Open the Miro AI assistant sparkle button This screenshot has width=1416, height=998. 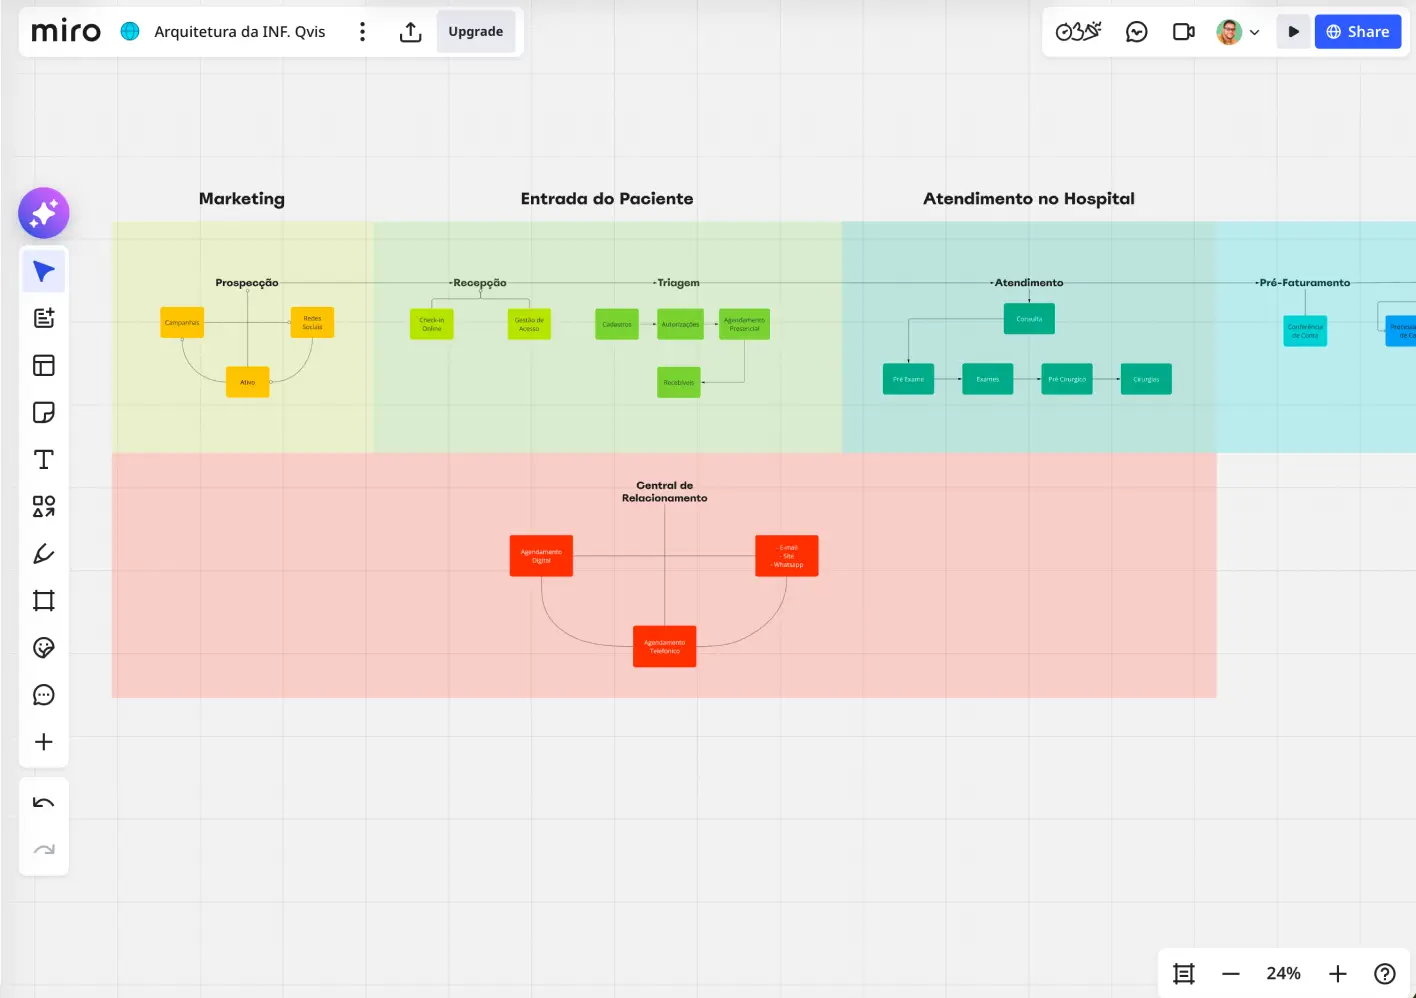[x=43, y=213]
